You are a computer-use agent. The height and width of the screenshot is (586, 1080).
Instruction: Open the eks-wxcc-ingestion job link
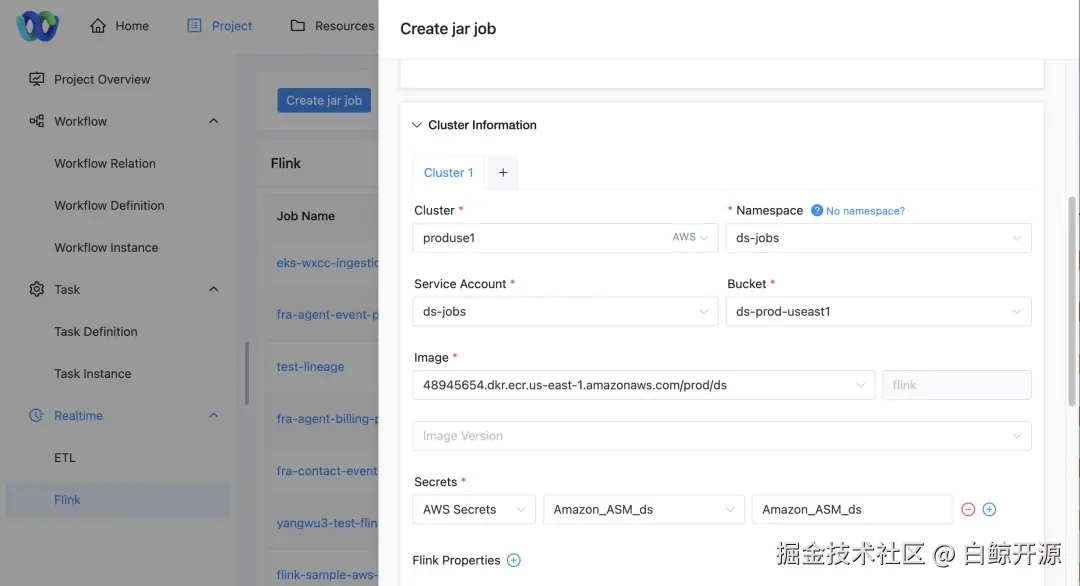(x=327, y=262)
